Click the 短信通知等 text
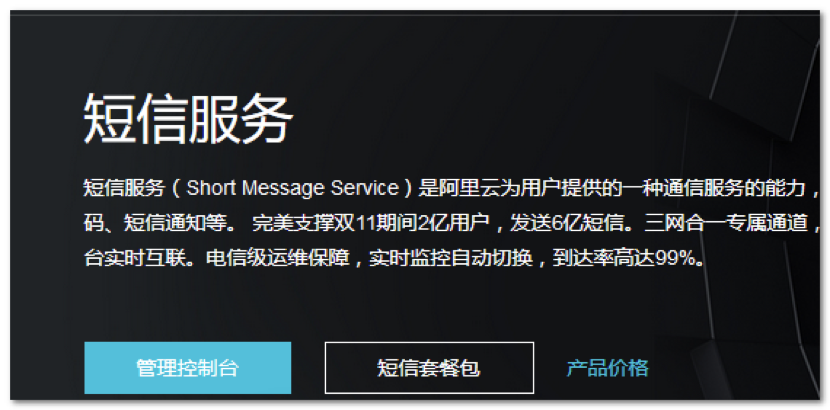Screen dimensions: 830x410 [x=174, y=223]
